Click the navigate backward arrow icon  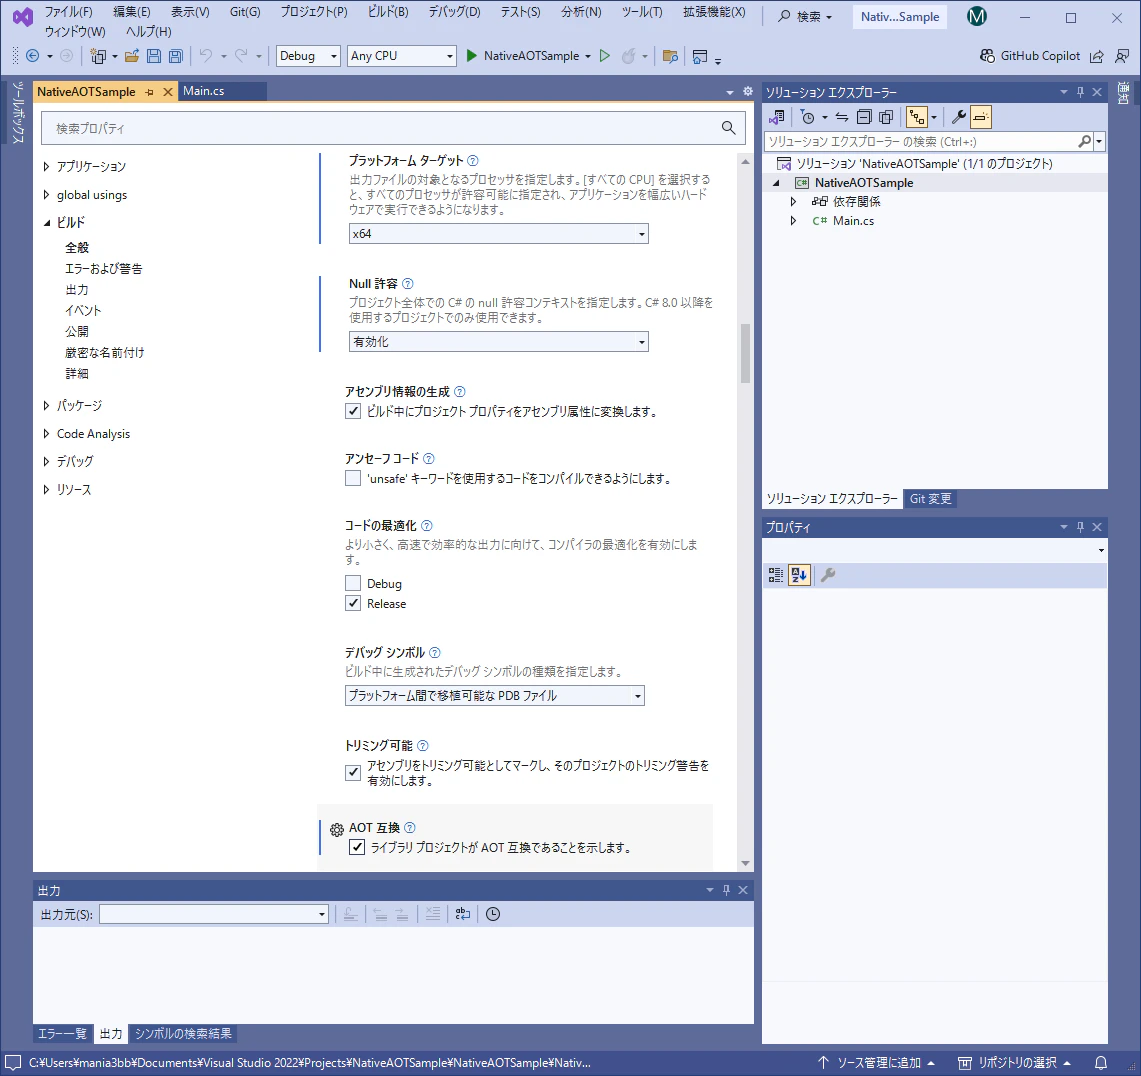[x=33, y=56]
